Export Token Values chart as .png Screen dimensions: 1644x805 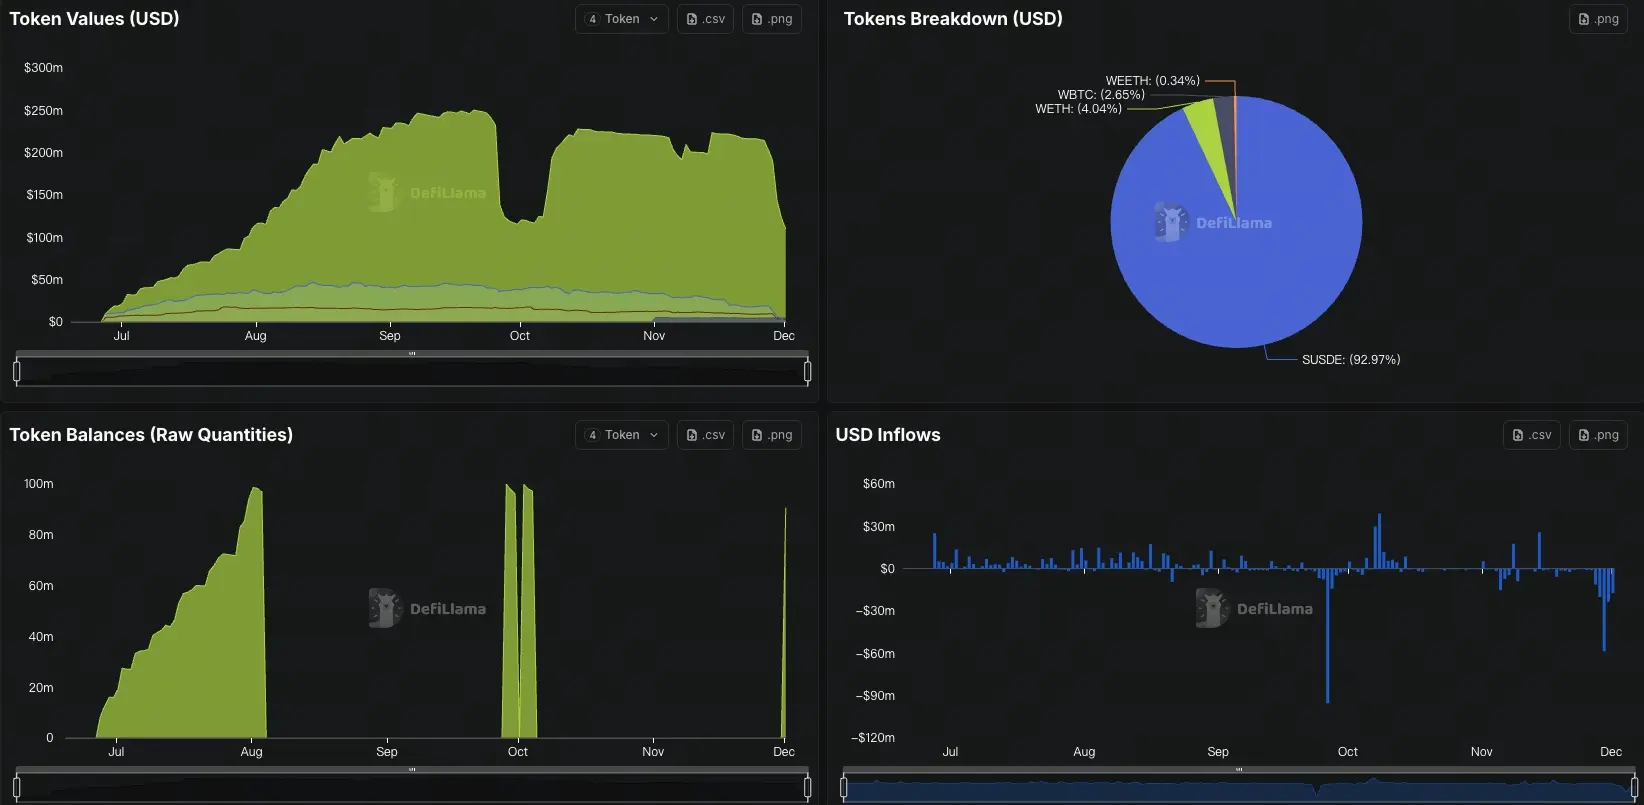click(772, 19)
